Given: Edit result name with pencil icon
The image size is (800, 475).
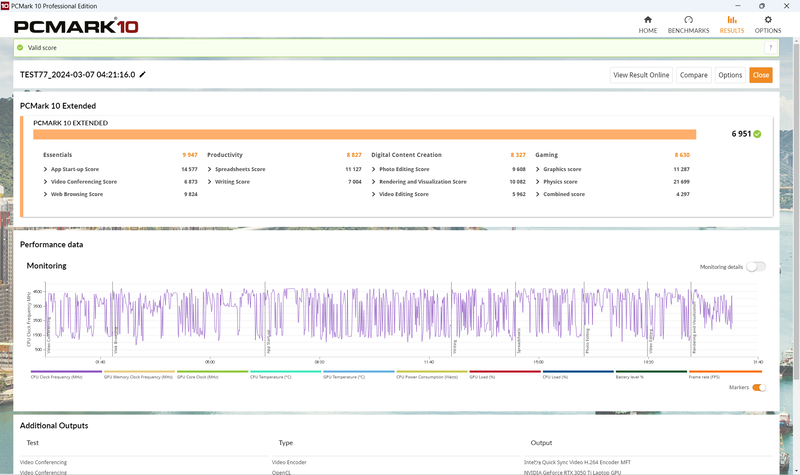Looking at the screenshot, I should pos(142,74).
